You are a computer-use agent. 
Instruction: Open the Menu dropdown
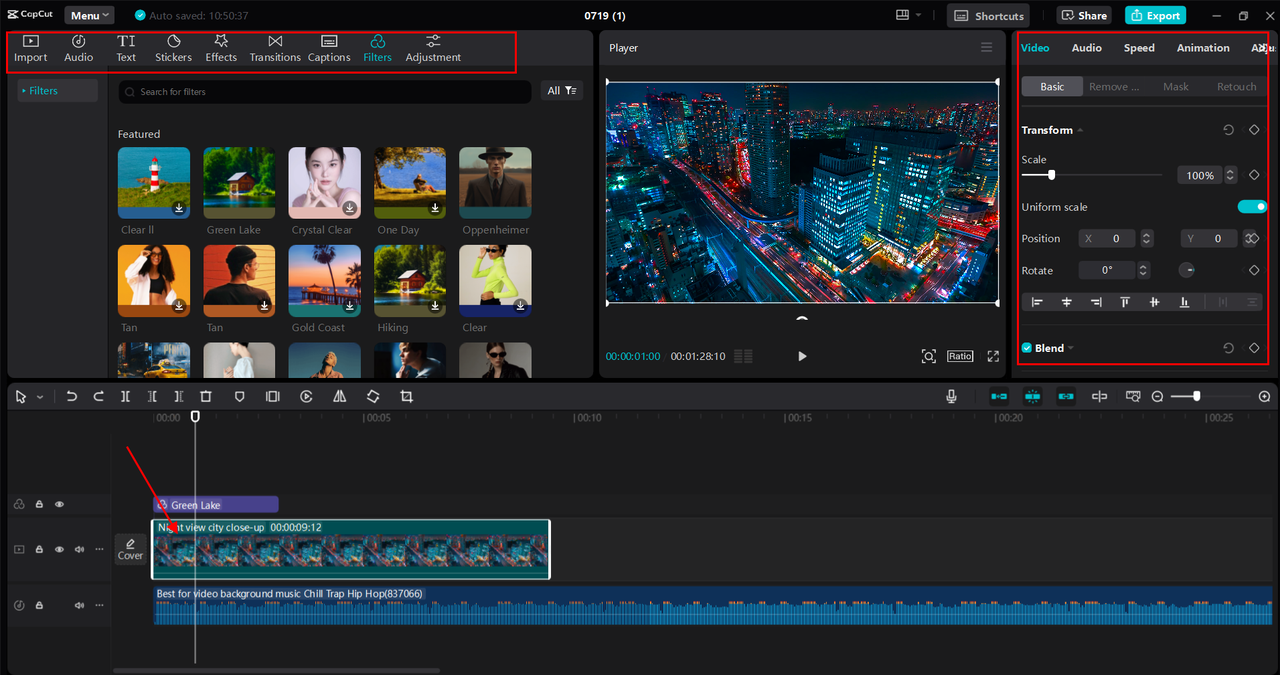pos(89,15)
